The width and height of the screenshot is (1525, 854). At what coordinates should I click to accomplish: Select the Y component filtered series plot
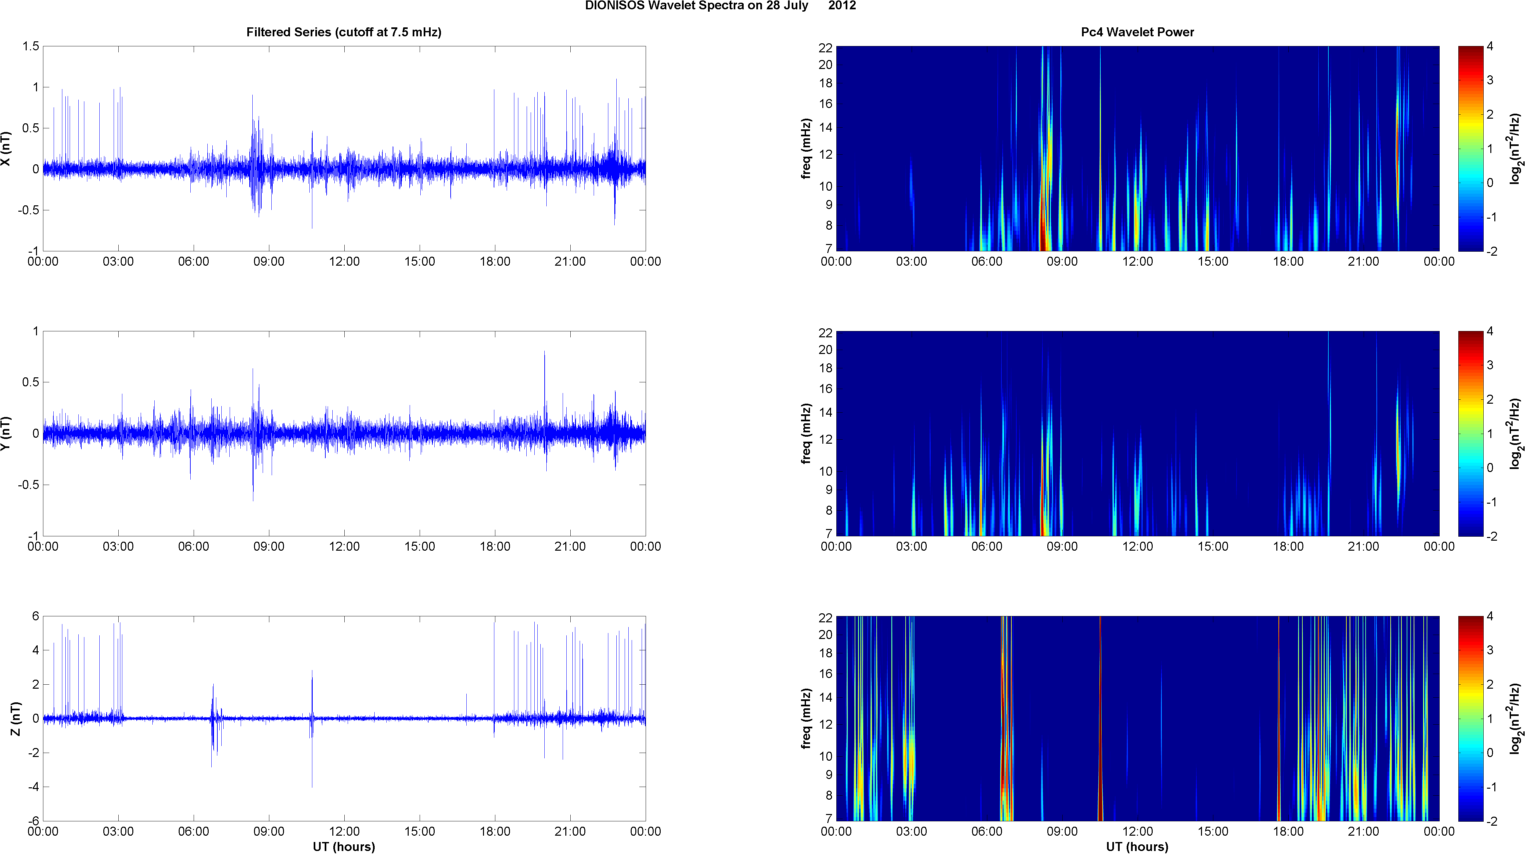[343, 433]
